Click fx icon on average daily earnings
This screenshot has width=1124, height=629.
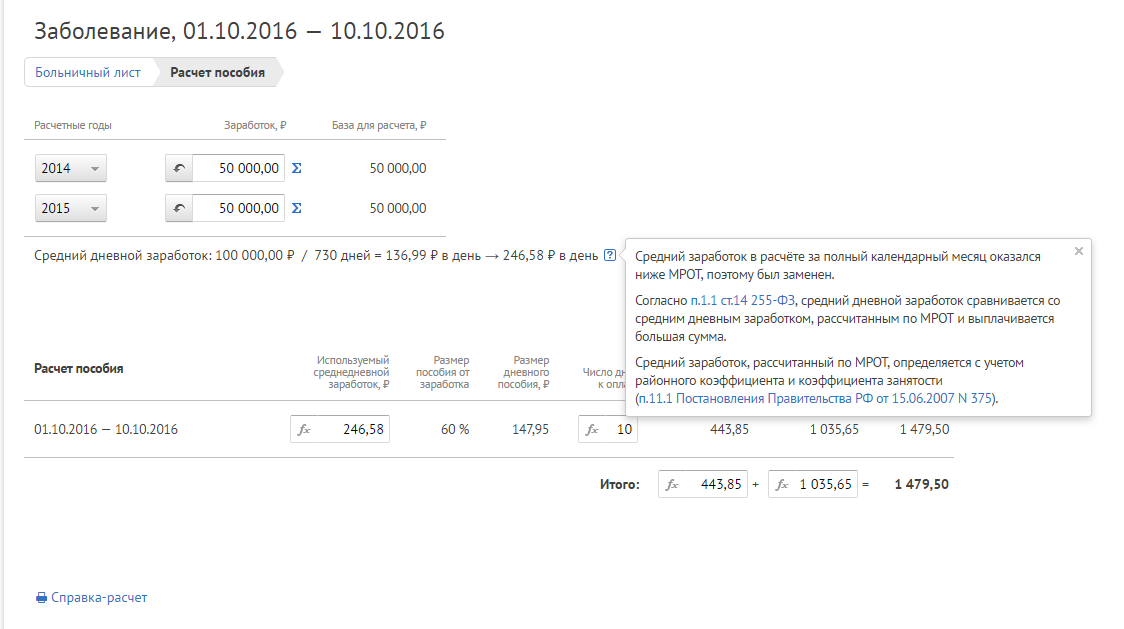coord(305,430)
